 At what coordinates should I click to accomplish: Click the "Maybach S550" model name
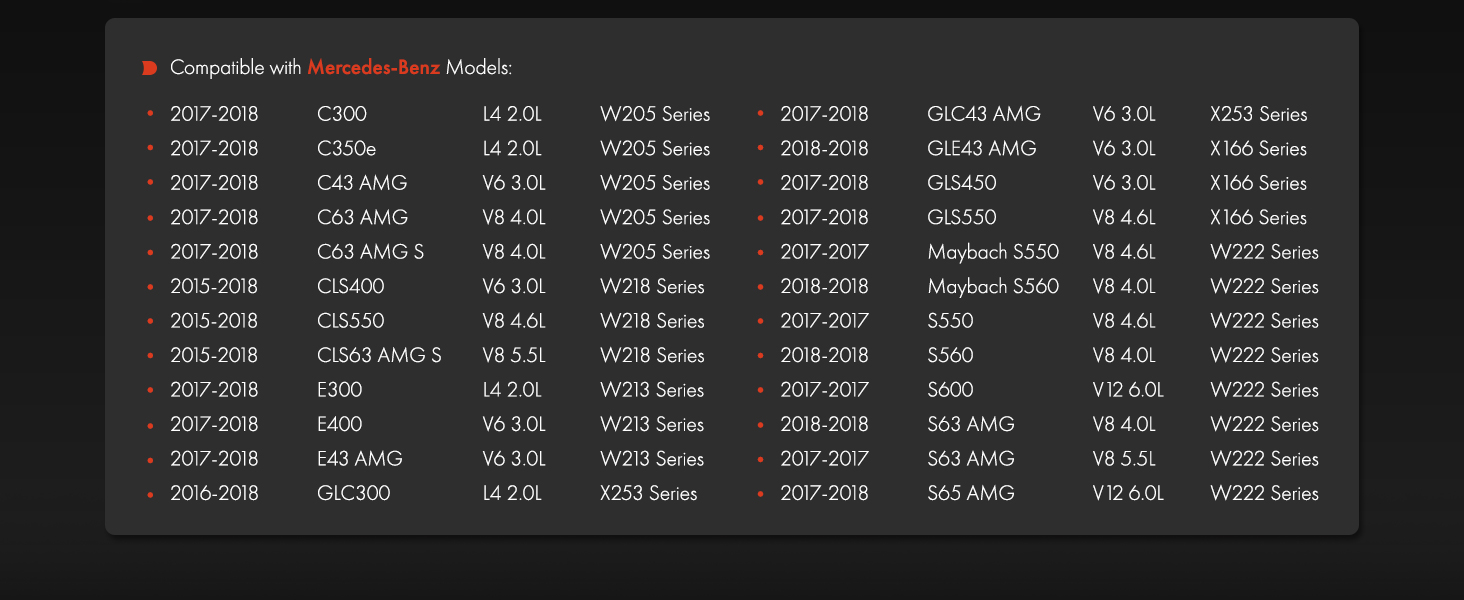click(993, 252)
